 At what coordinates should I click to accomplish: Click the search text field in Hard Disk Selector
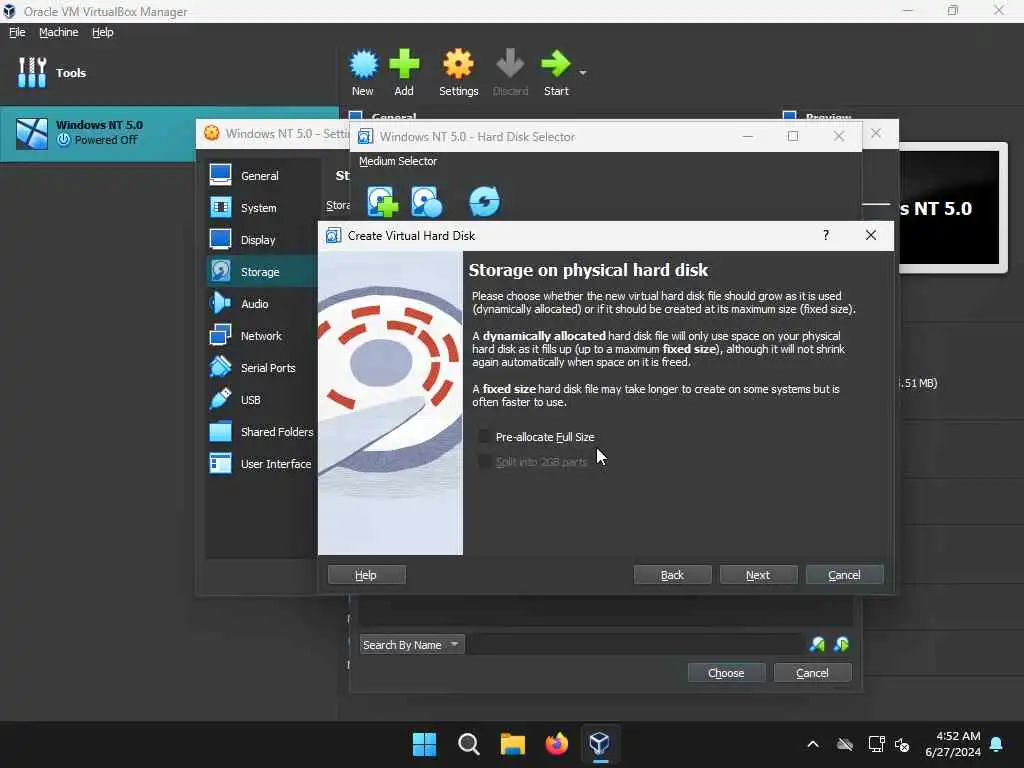636,645
